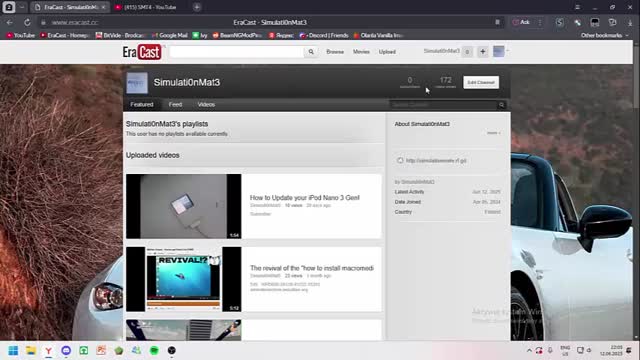Reload the page with the refresh icon
Image resolution: width=640 pixels, height=360 pixels.
click(27, 22)
